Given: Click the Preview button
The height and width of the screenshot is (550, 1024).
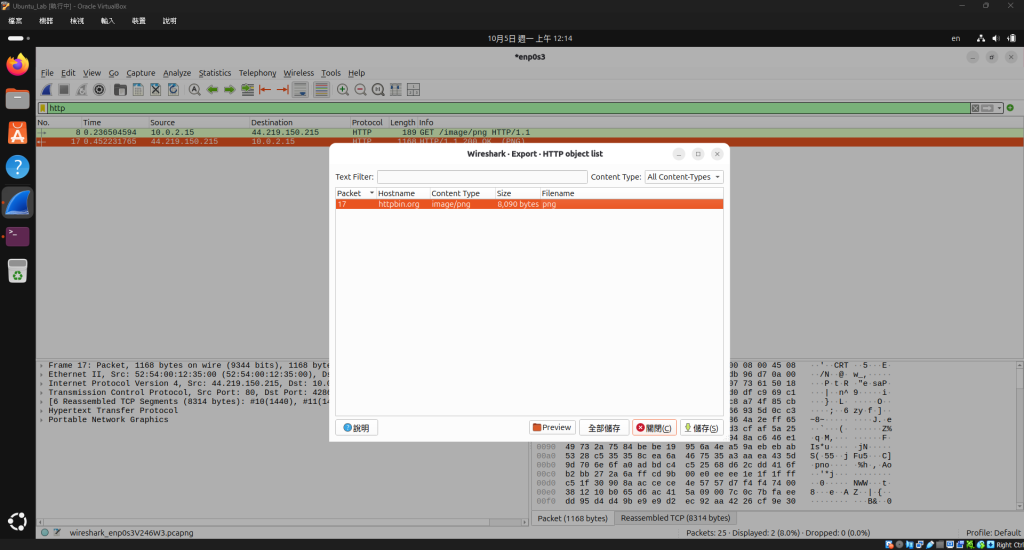Looking at the screenshot, I should 552,428.
